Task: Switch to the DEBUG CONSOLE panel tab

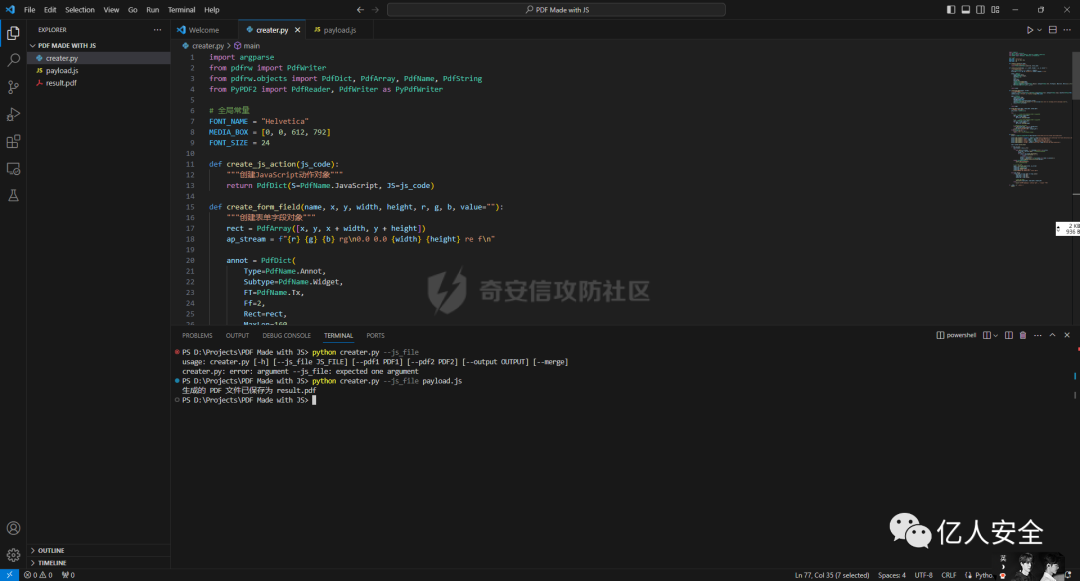Action: click(287, 335)
